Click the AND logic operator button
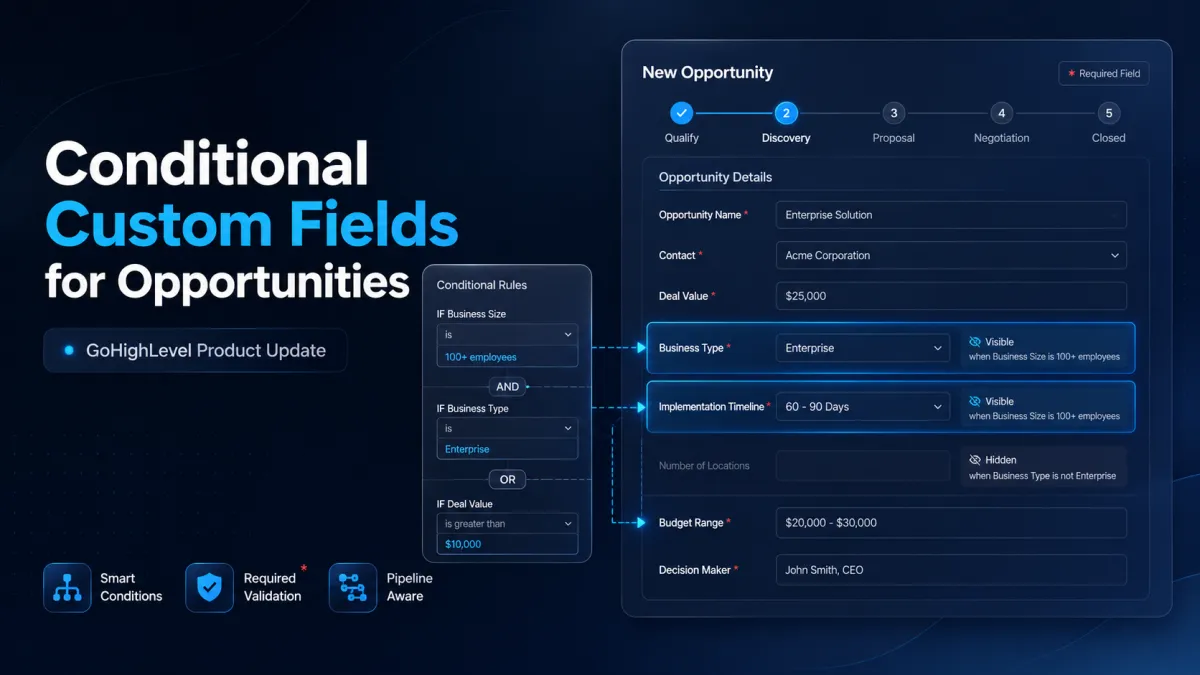 507,386
